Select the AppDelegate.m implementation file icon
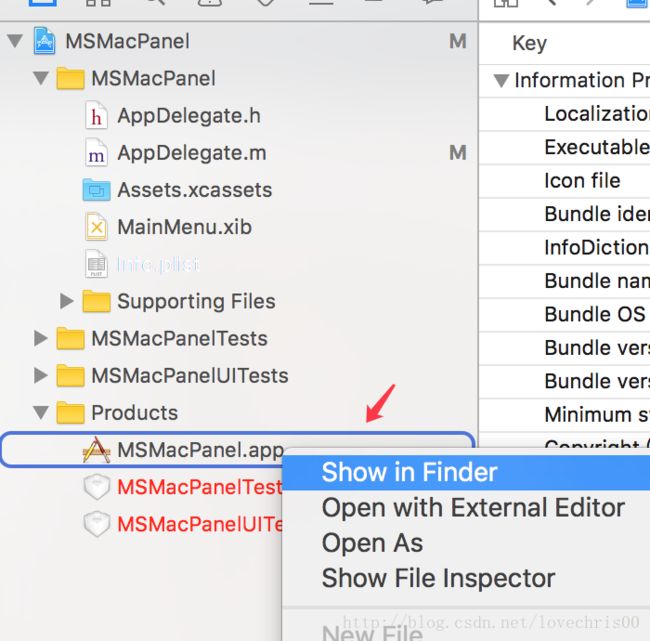The height and width of the screenshot is (641, 650). [x=96, y=153]
